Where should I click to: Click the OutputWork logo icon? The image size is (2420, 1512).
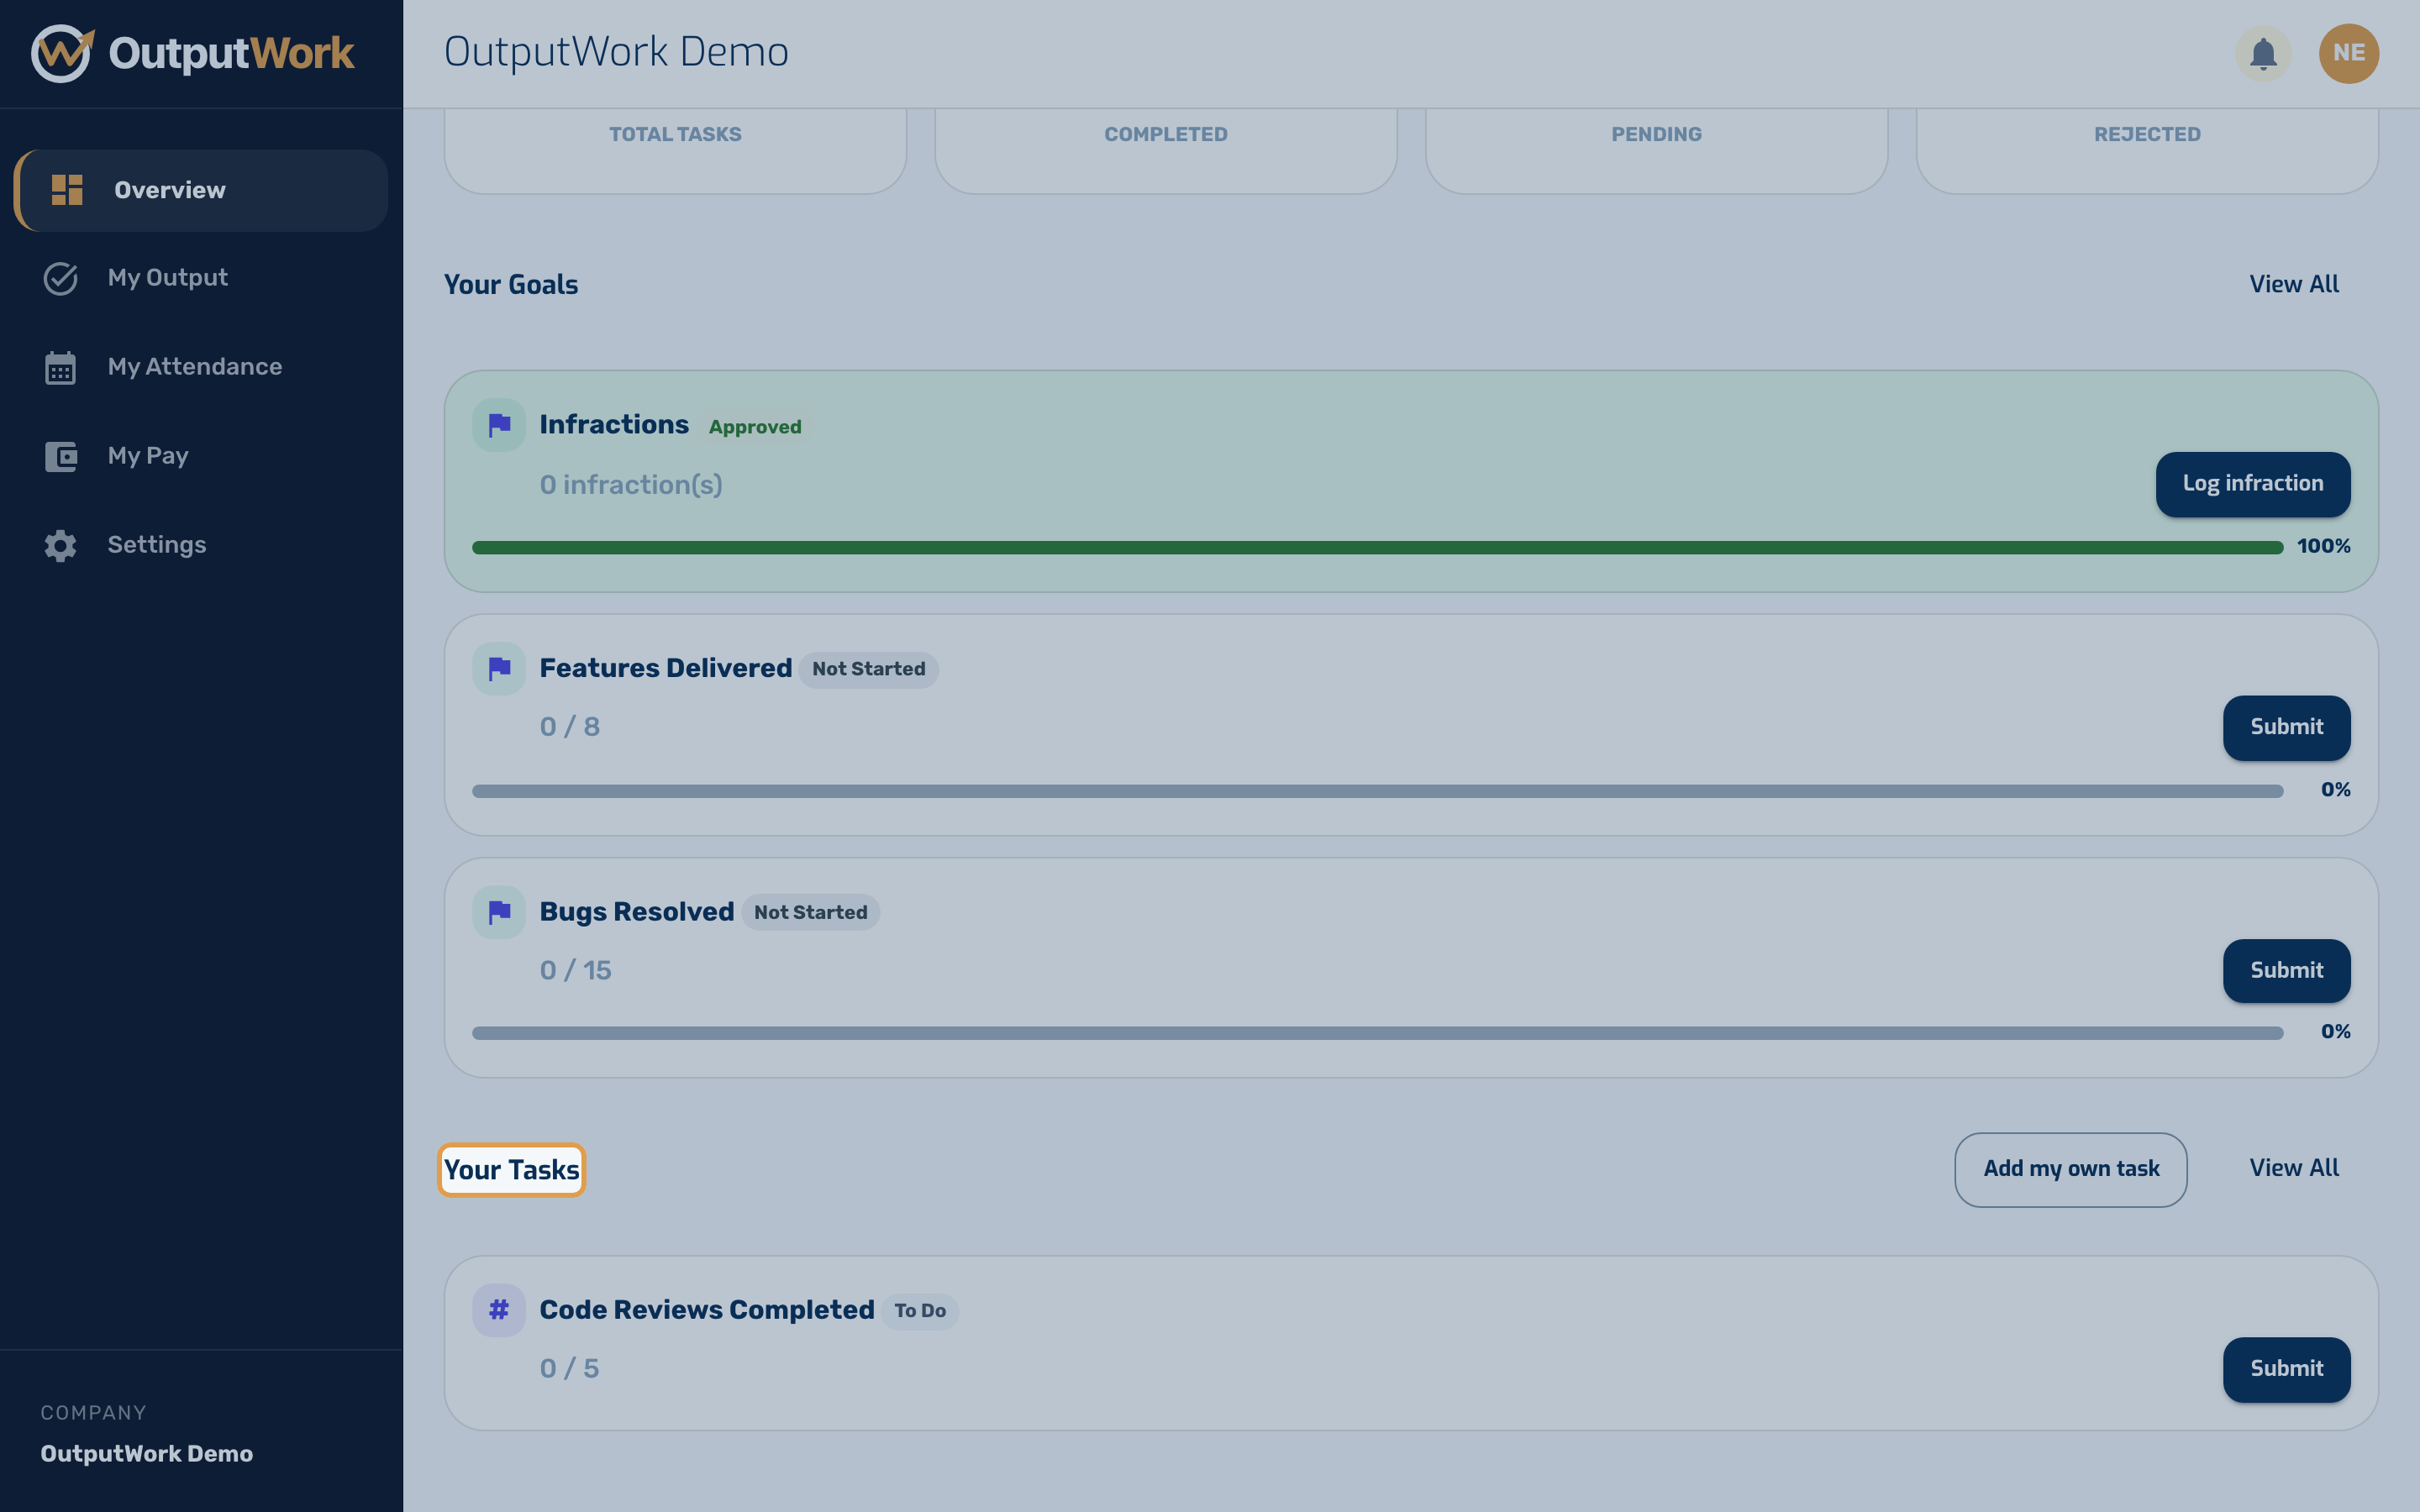pos(62,53)
